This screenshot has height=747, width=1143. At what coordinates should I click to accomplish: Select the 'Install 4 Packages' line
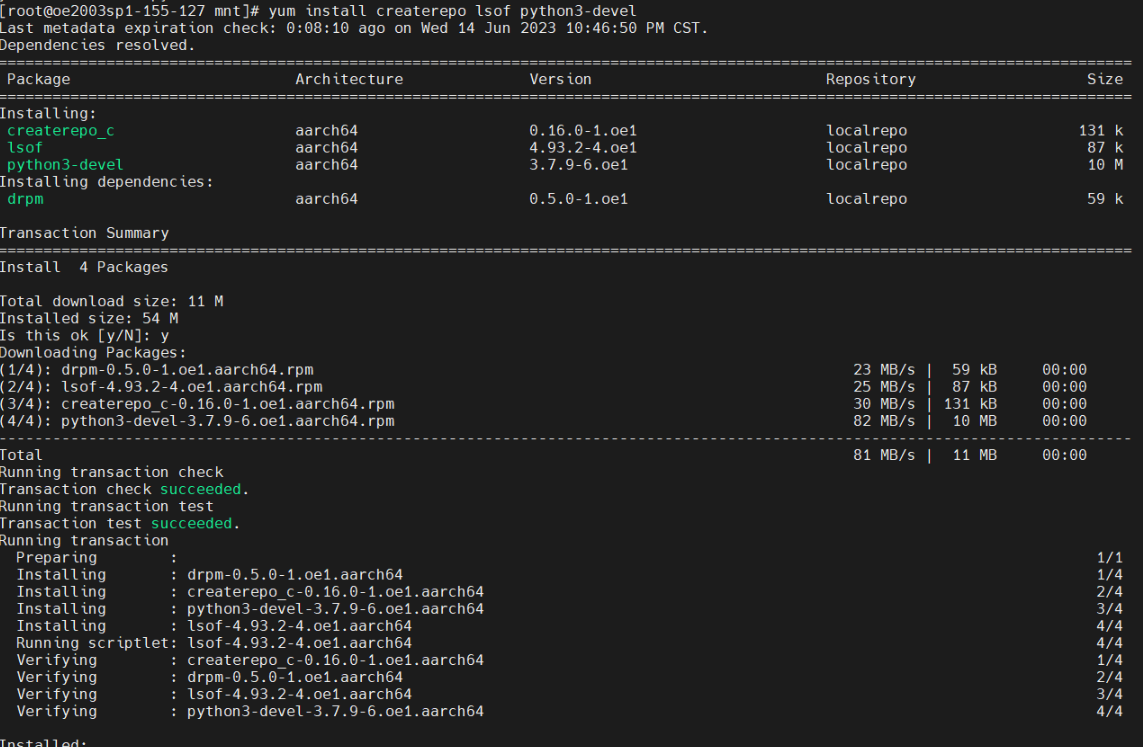(84, 267)
